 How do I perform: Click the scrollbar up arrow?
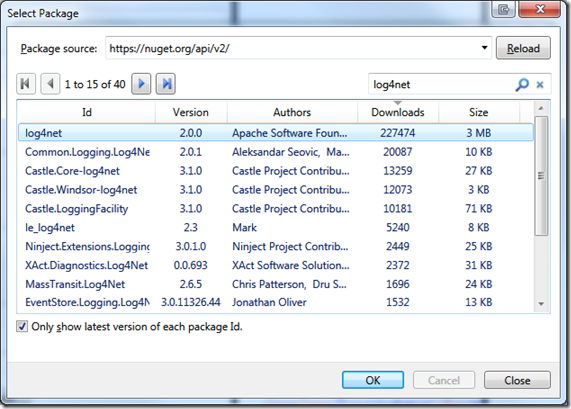[541, 108]
